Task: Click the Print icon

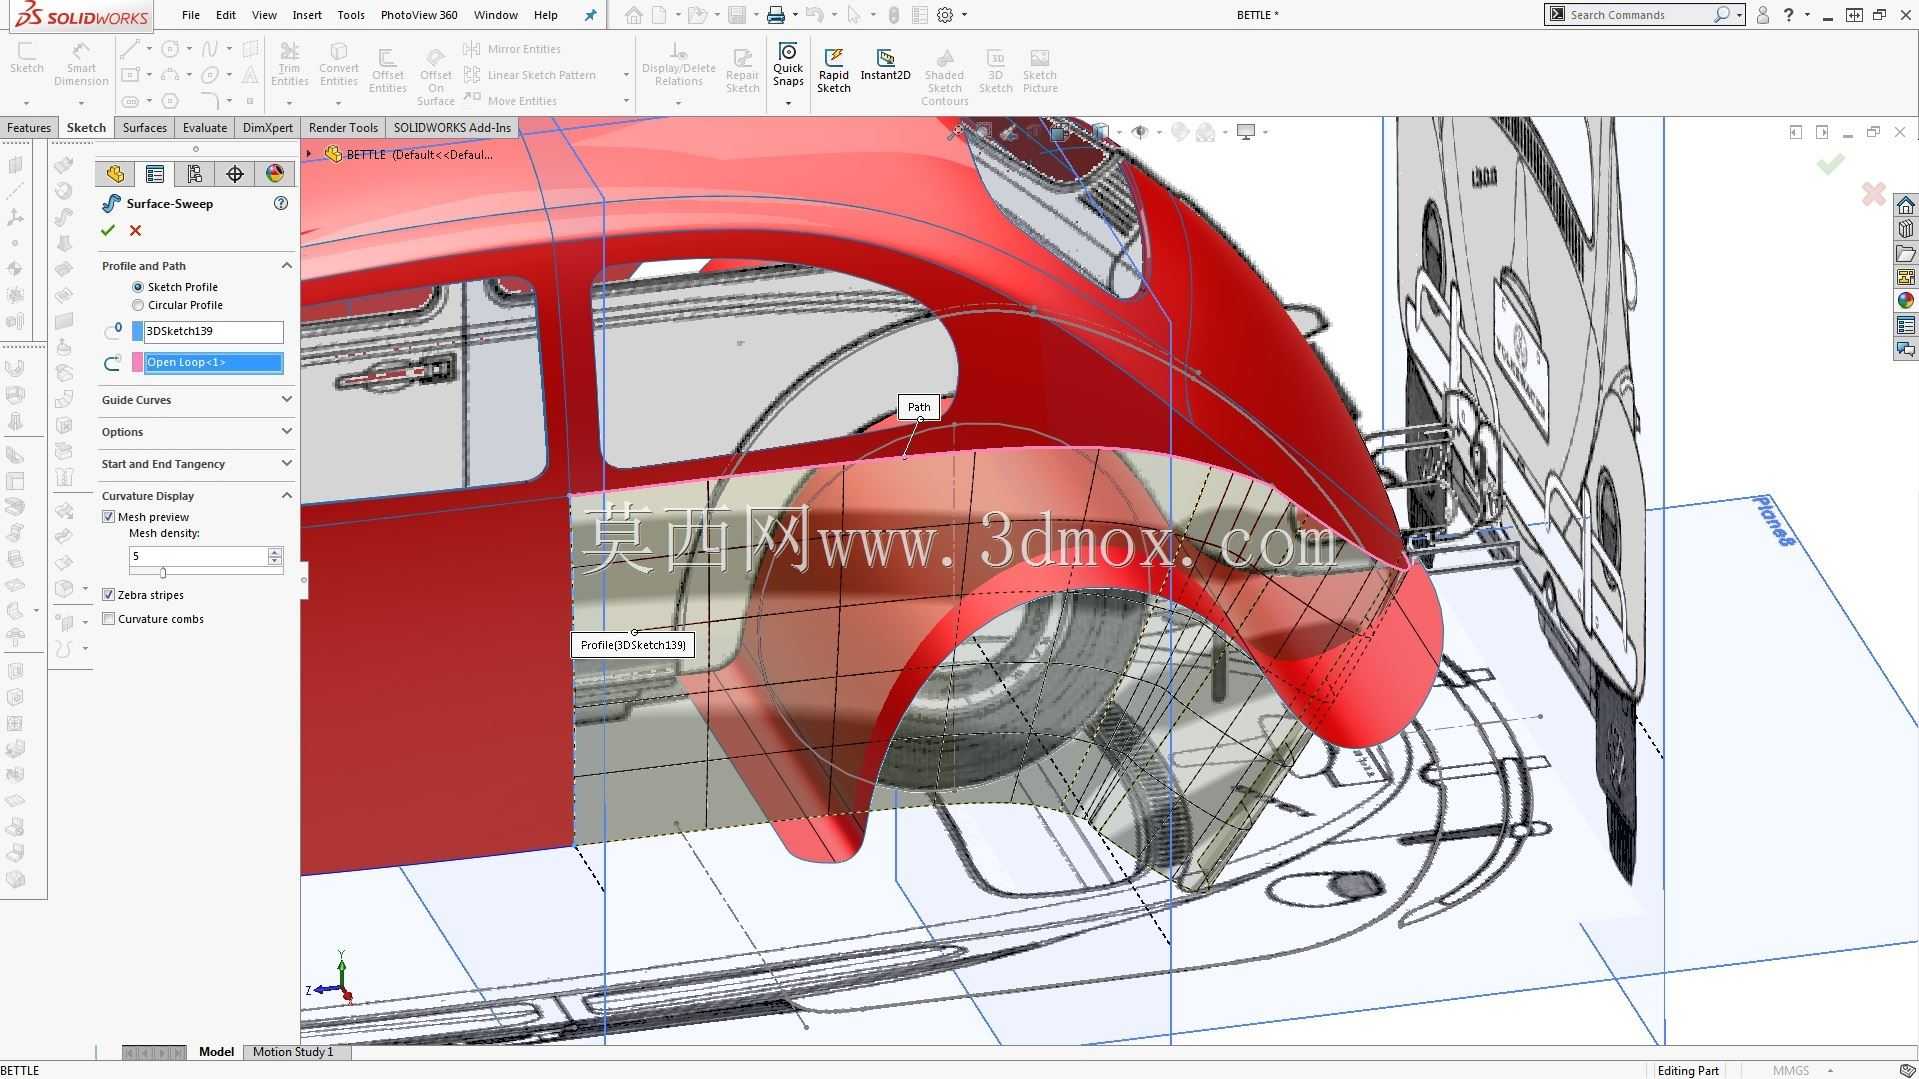Action: pos(775,15)
